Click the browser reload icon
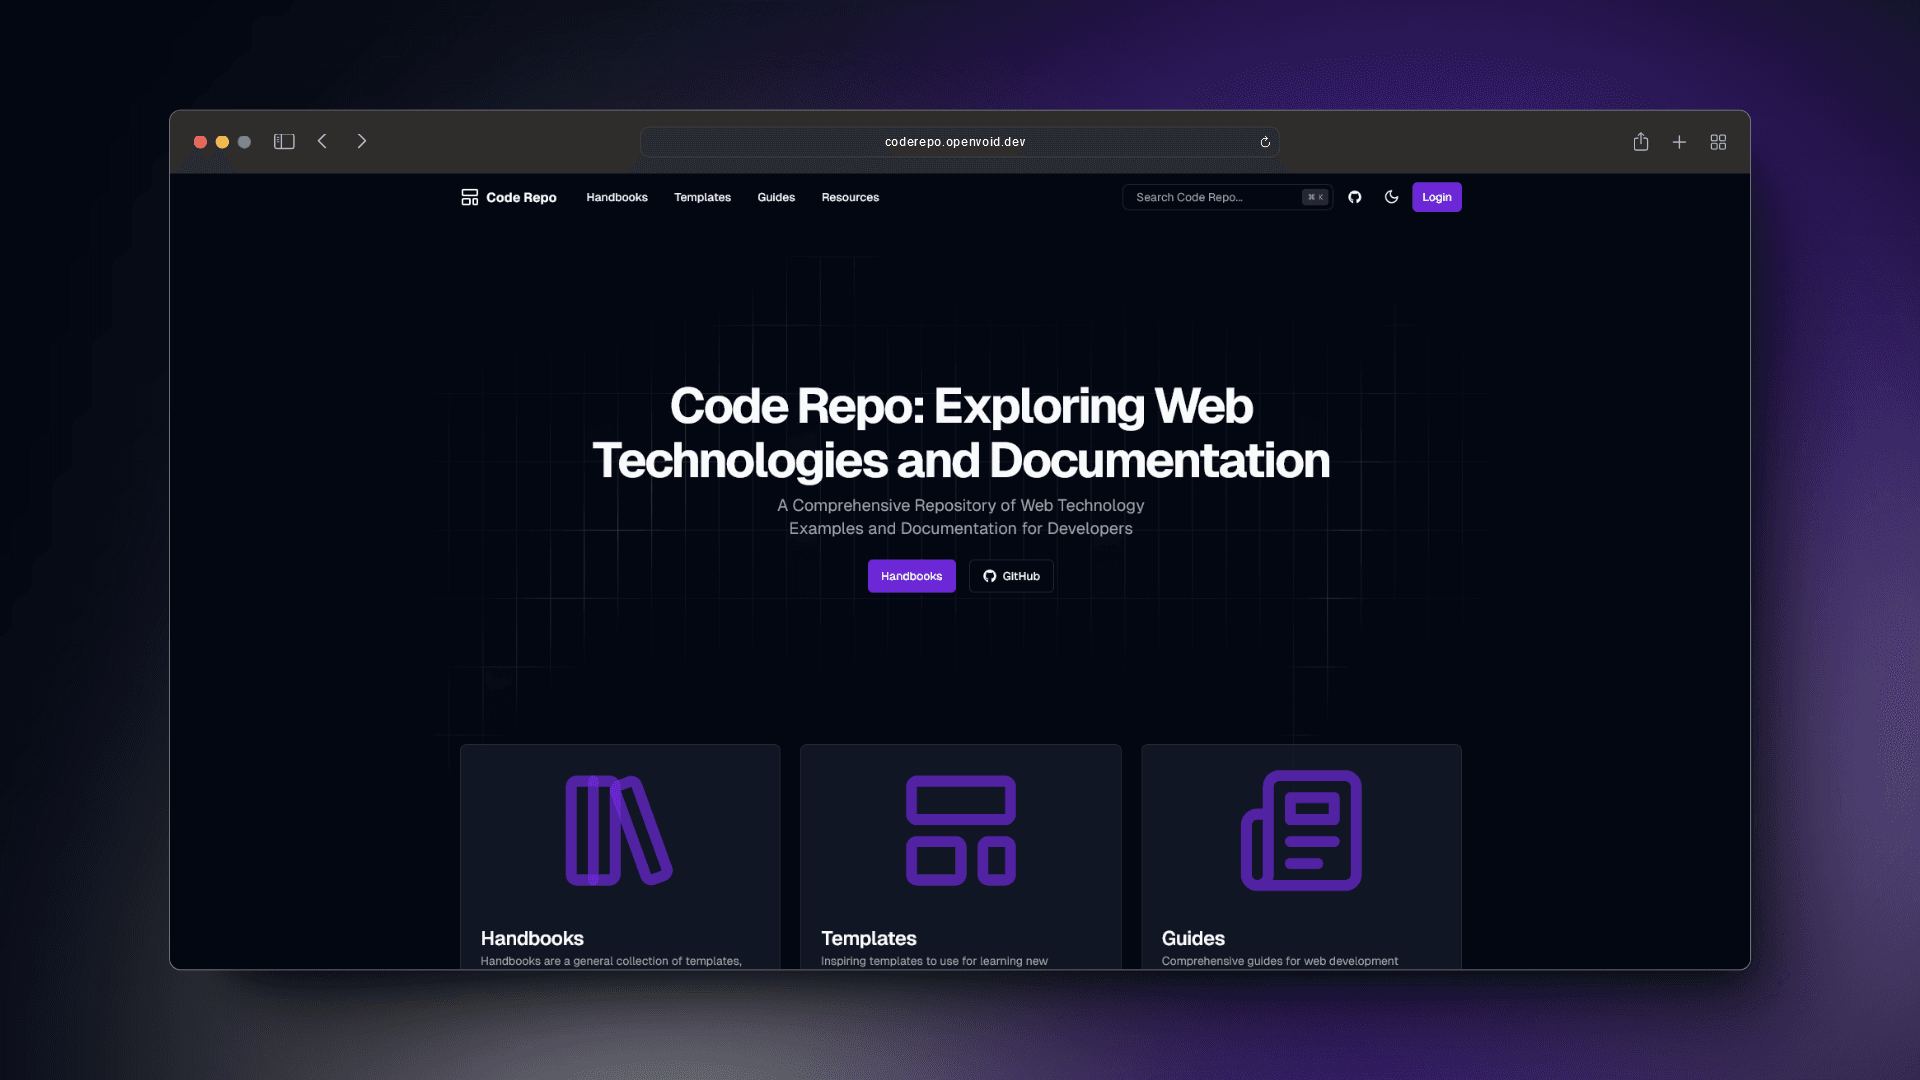Screen dimensions: 1920x1080 [x=1263, y=141]
